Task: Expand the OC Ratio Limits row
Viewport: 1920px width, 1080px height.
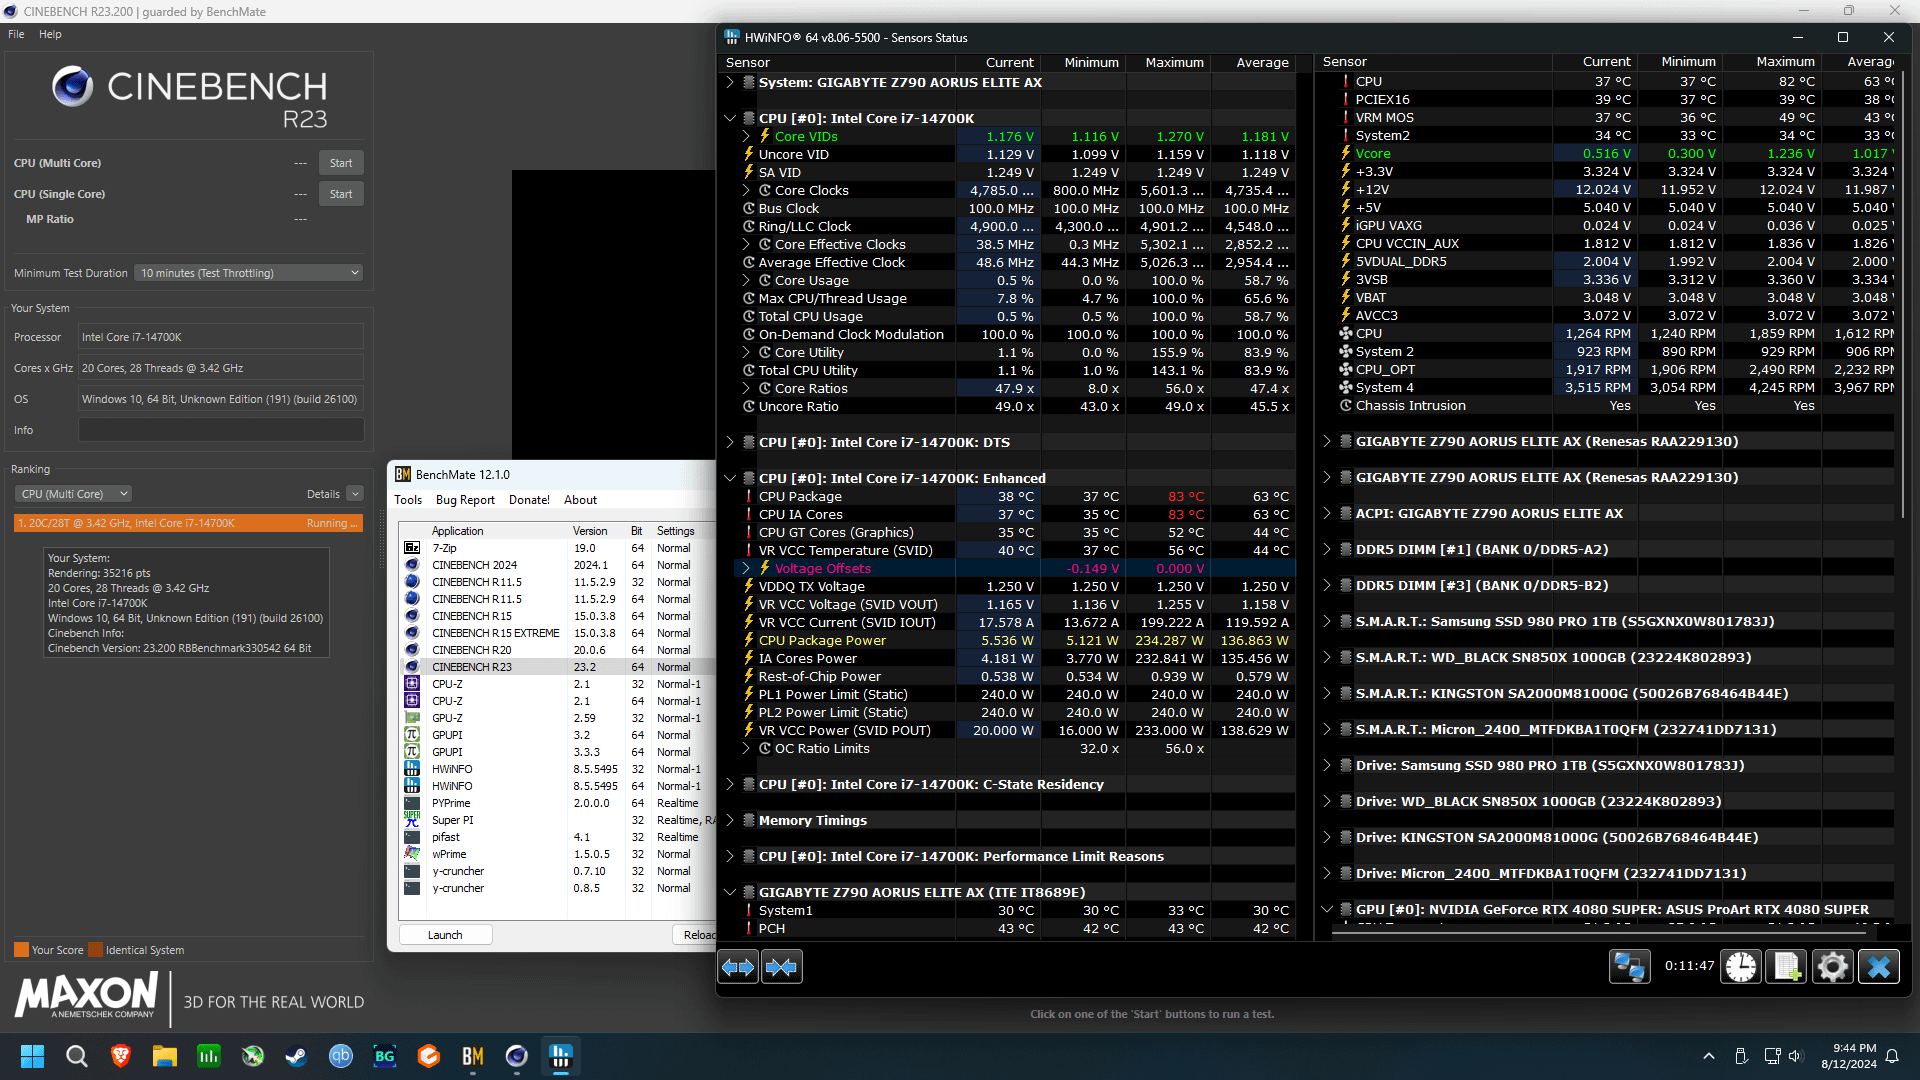Action: click(746, 748)
